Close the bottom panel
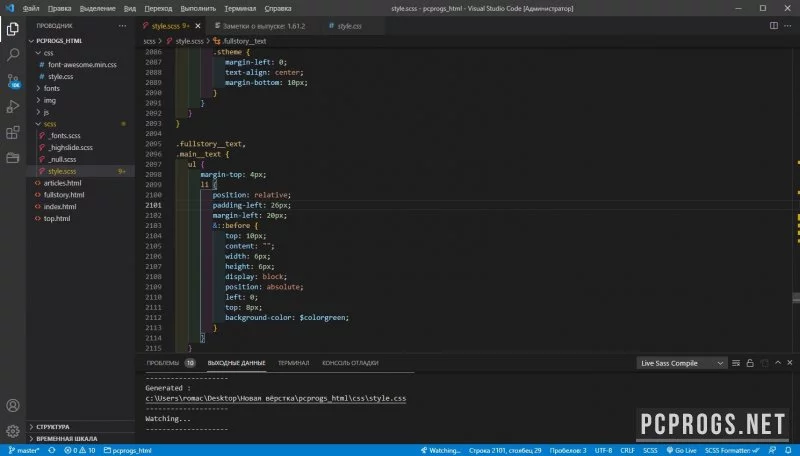Image resolution: width=800 pixels, height=456 pixels. click(x=790, y=363)
